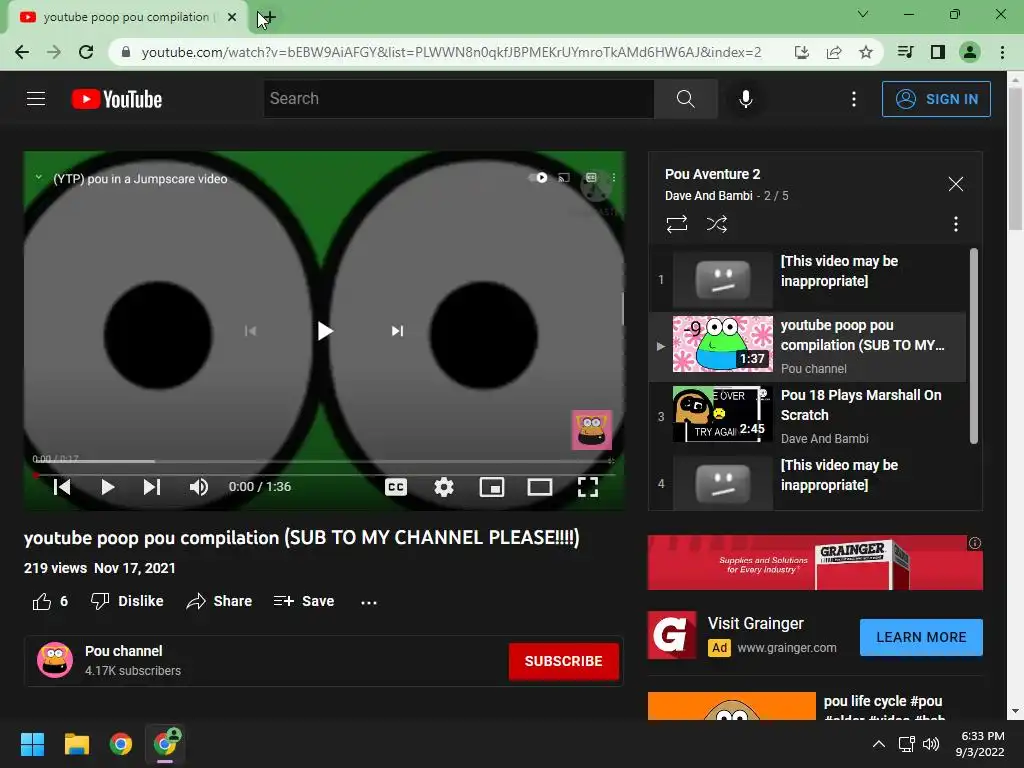
Task: Go to YouTube home via logo
Action: click(x=117, y=99)
